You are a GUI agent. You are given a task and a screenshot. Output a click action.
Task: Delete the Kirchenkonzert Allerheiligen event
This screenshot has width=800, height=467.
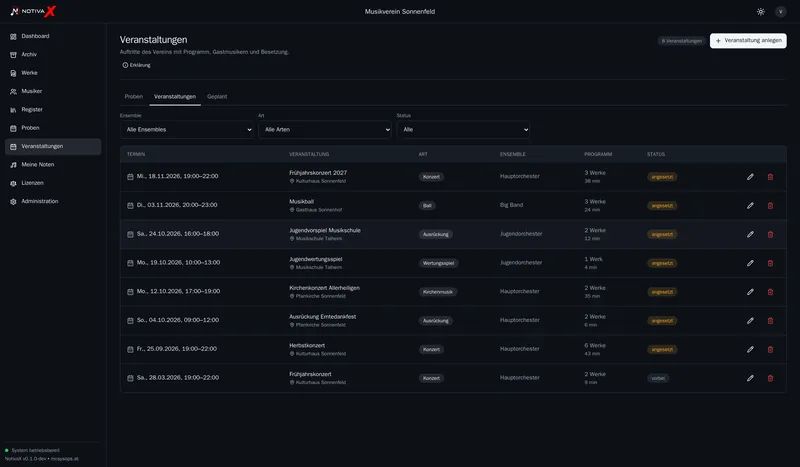[x=770, y=291]
